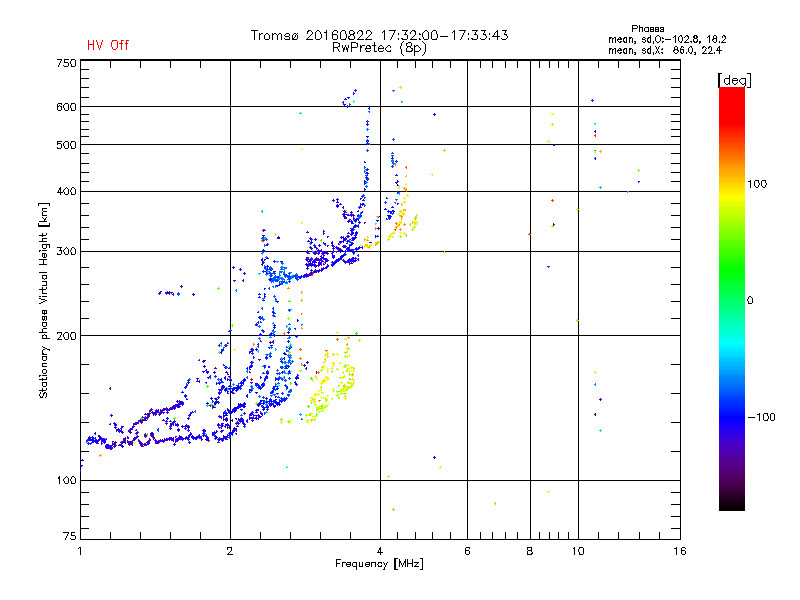Click the 'Frequency [MHz]' axis label
Image resolution: width=800 pixels, height=600 pixels.
379,564
